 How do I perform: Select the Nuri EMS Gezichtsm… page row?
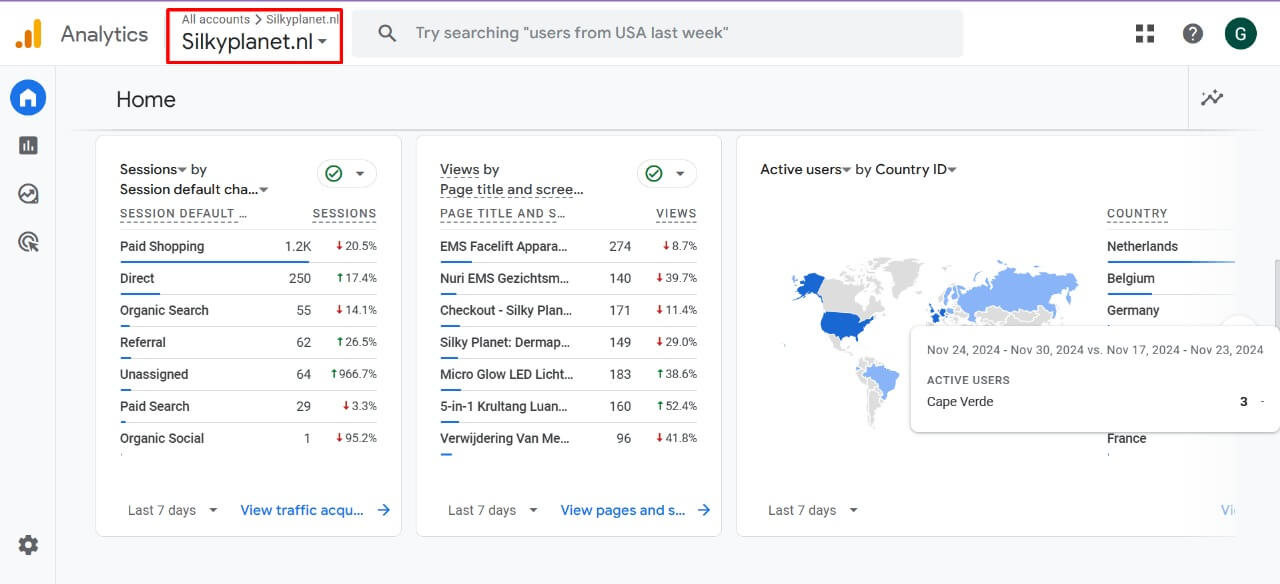[x=568, y=279]
